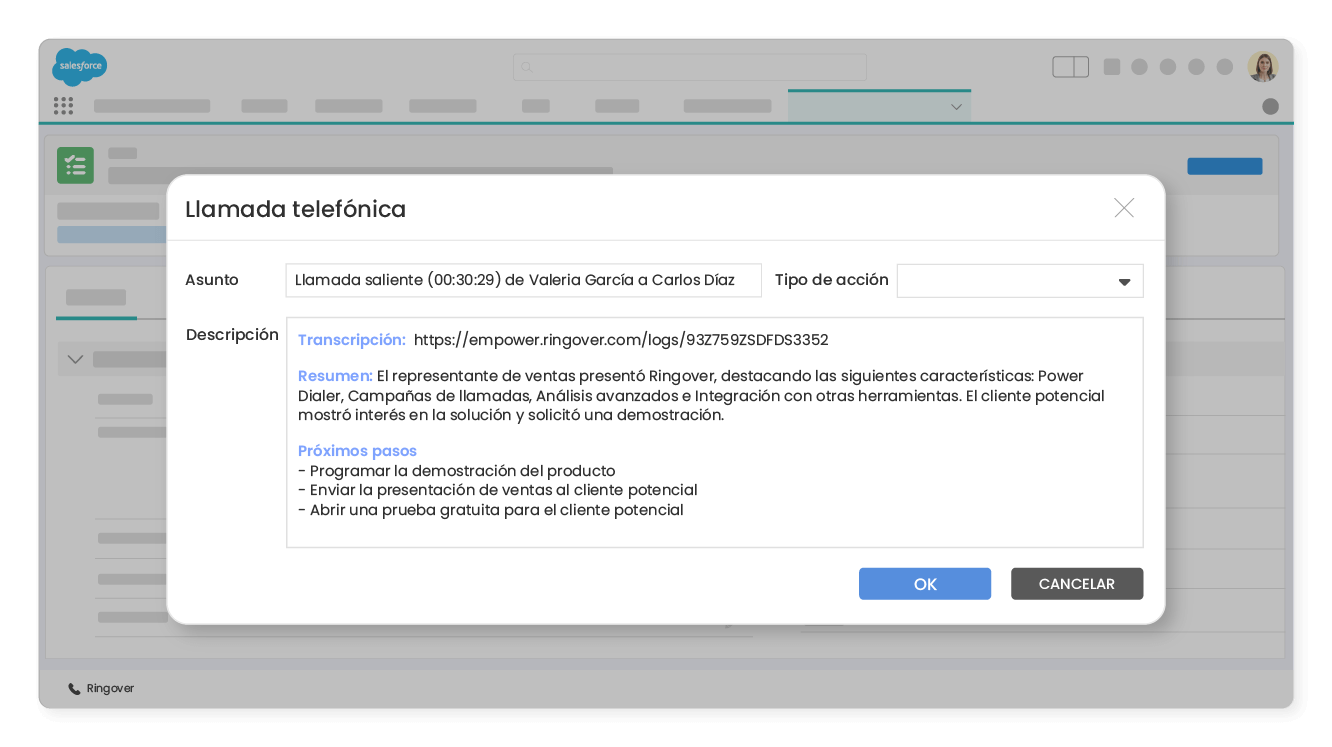Click the gray square icon in the top bar
Screen dimensions: 1332x747
(1111, 66)
